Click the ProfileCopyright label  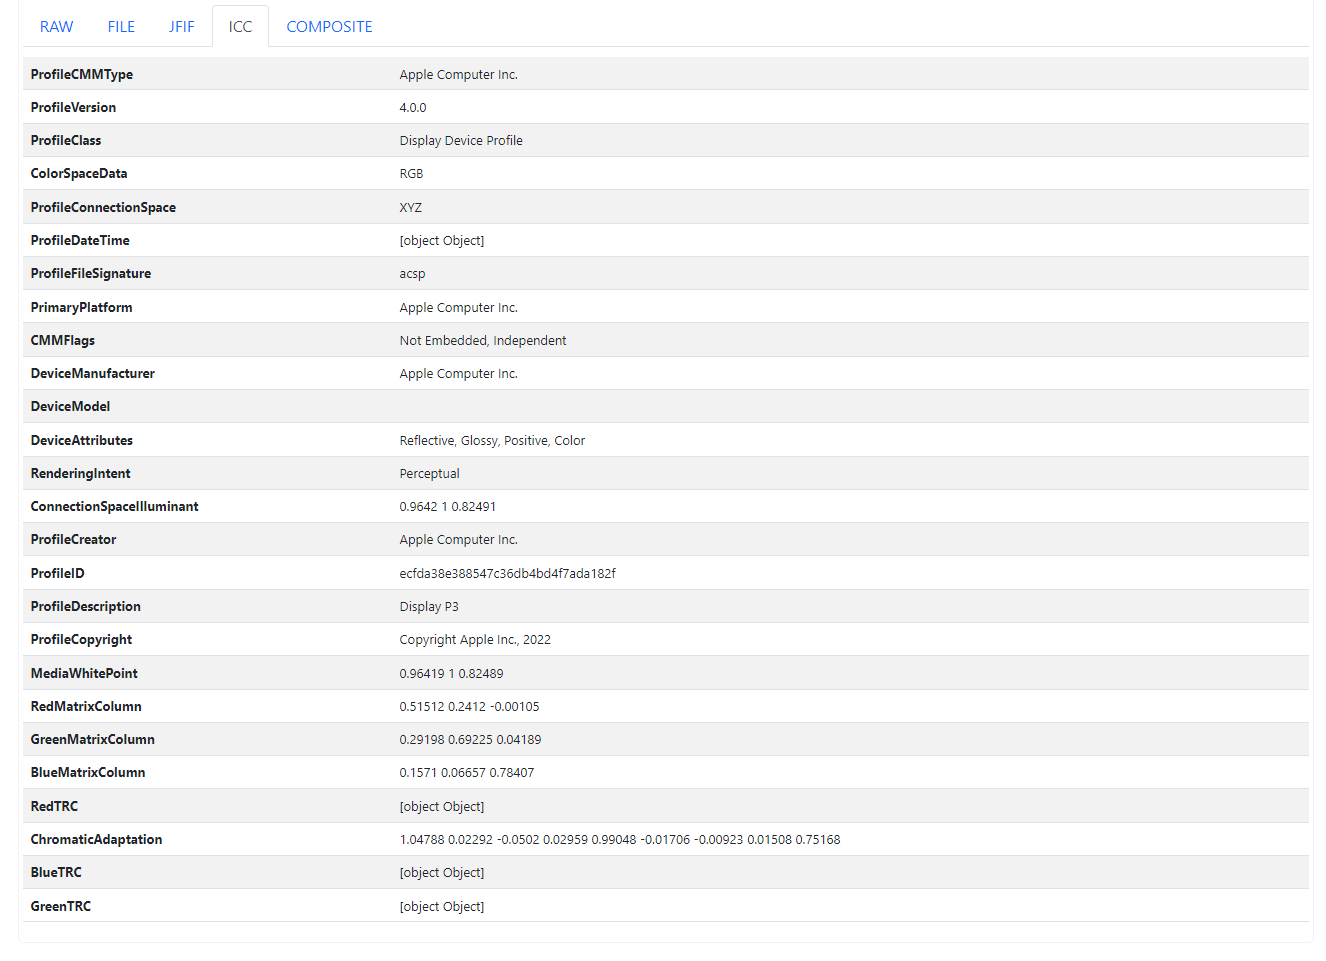(x=81, y=640)
